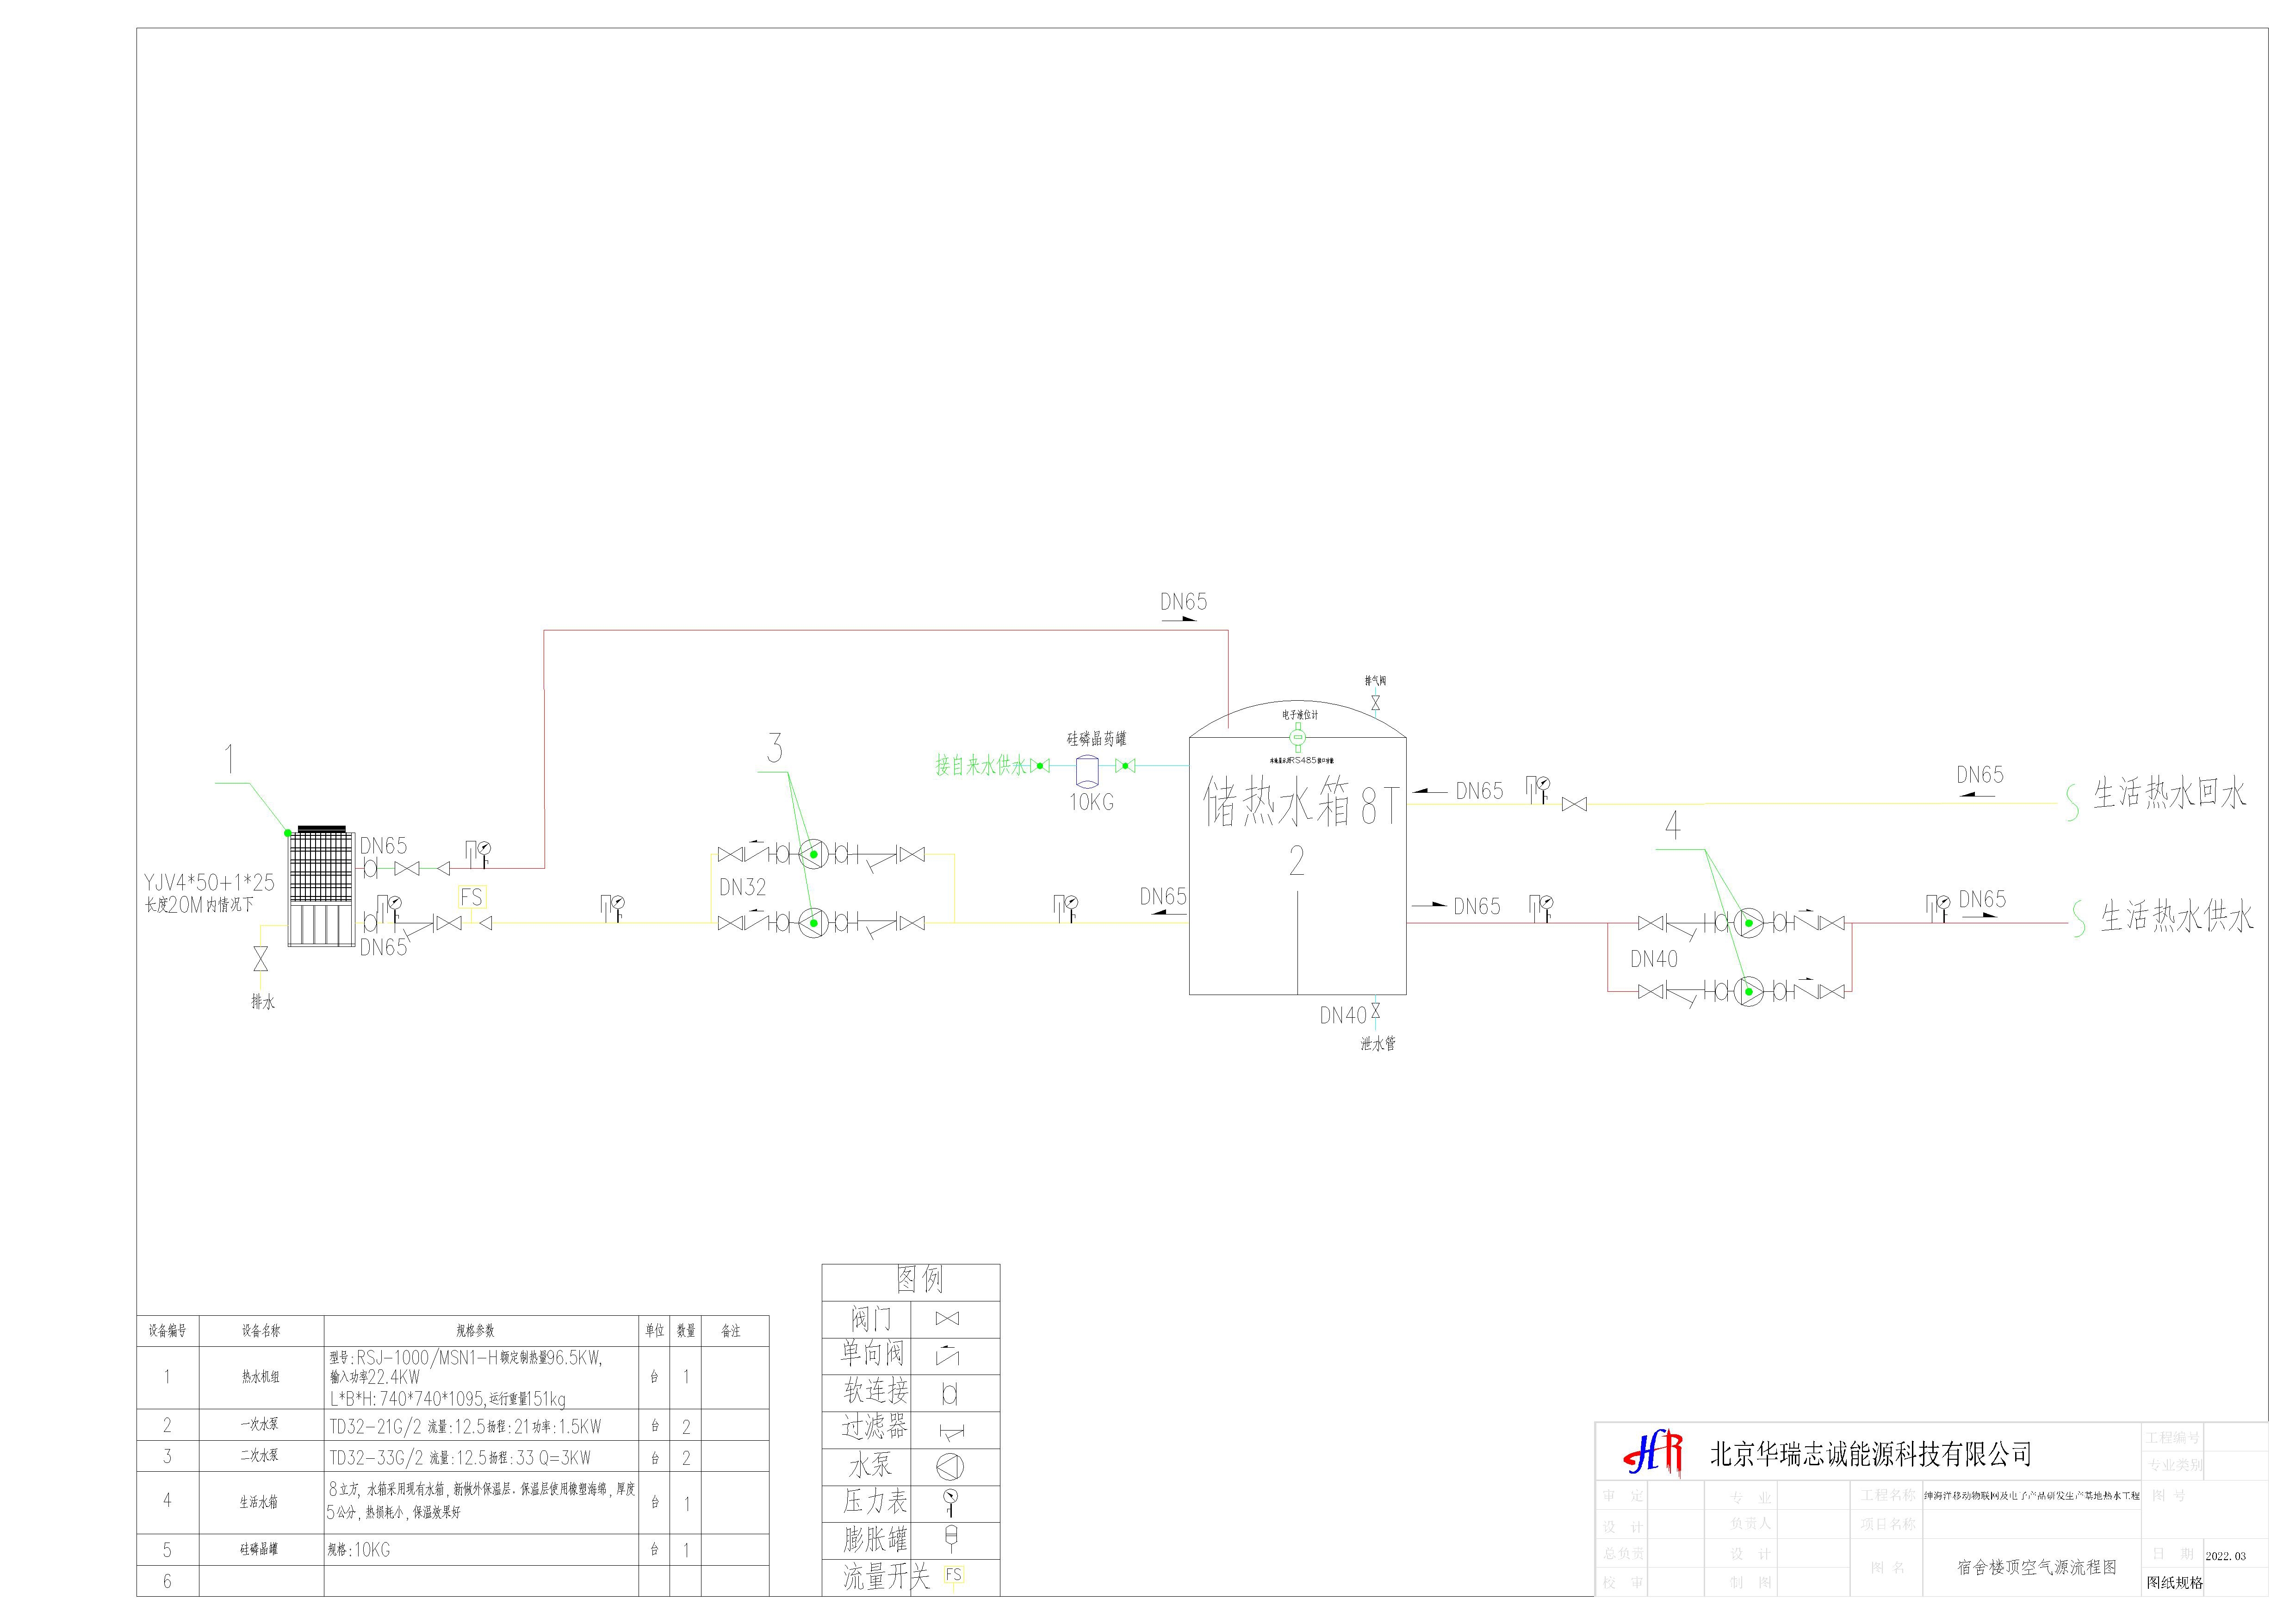
Task: Select the pump symbol in legend
Action: click(949, 1467)
